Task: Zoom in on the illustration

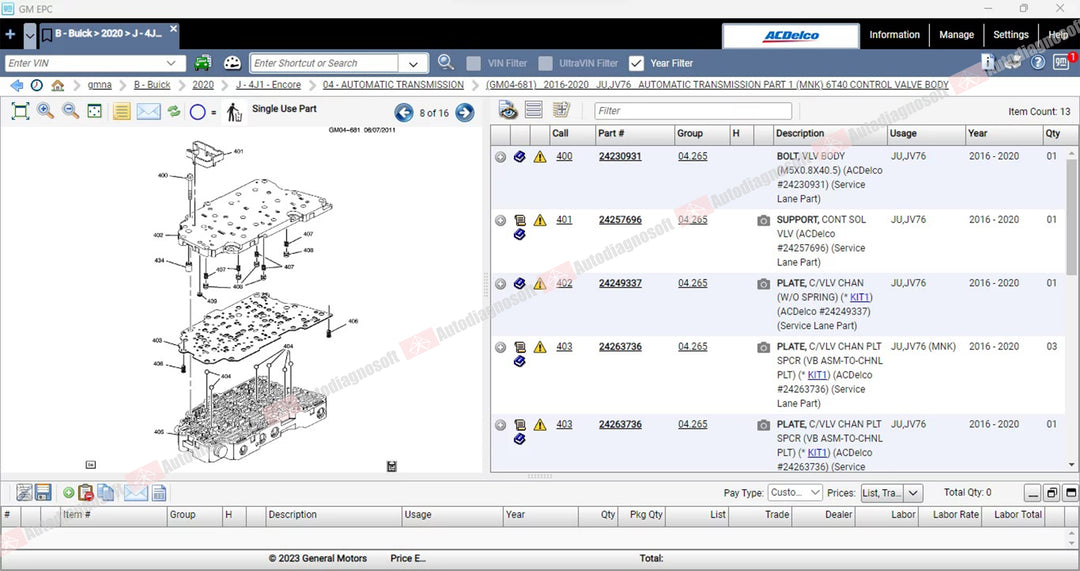Action: [x=45, y=111]
